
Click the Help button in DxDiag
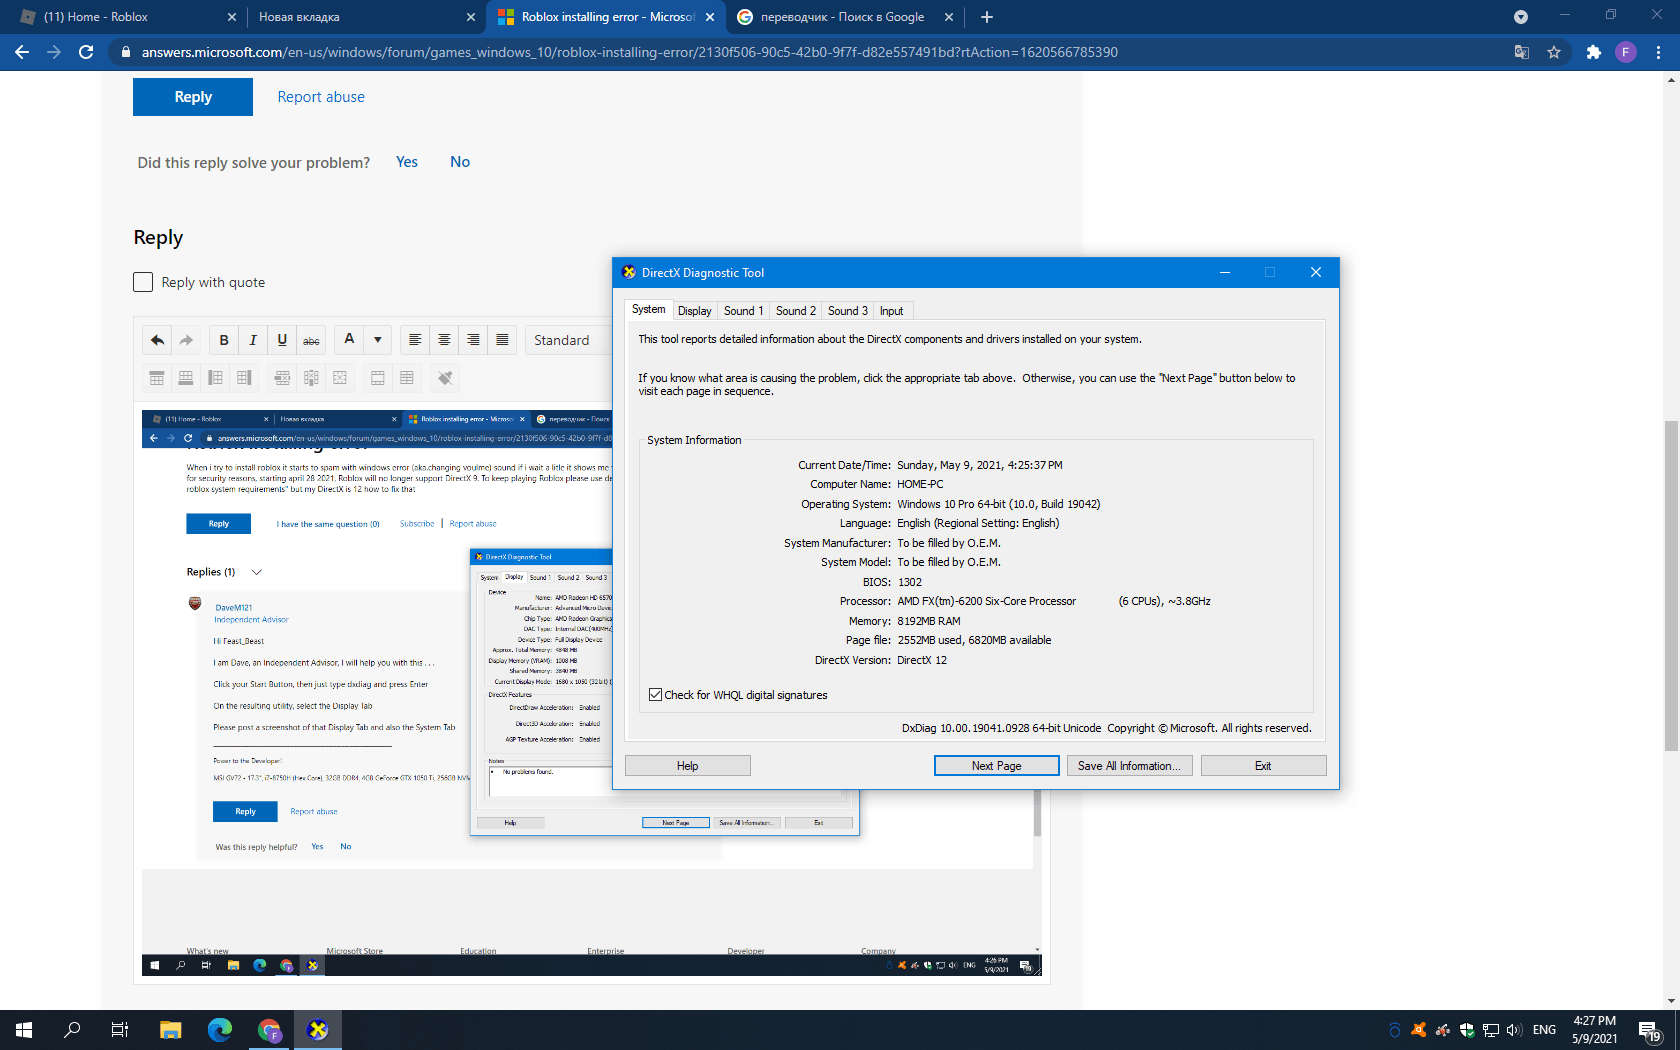tap(687, 766)
